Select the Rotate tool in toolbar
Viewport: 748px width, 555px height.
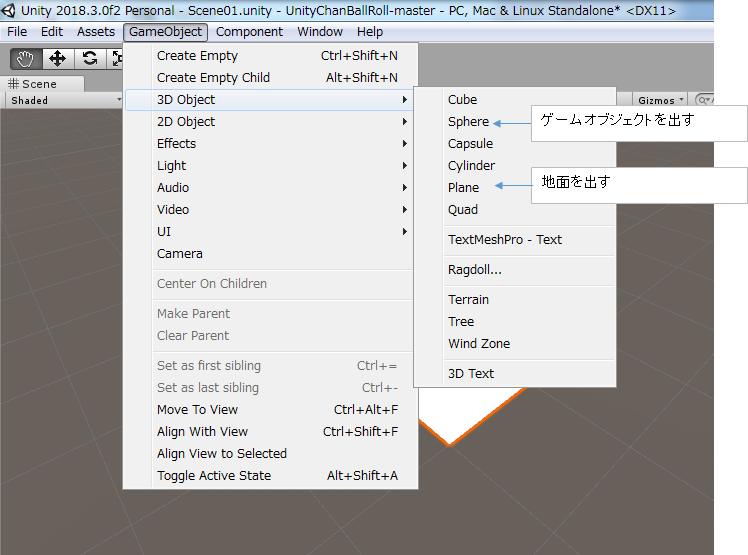pos(90,59)
